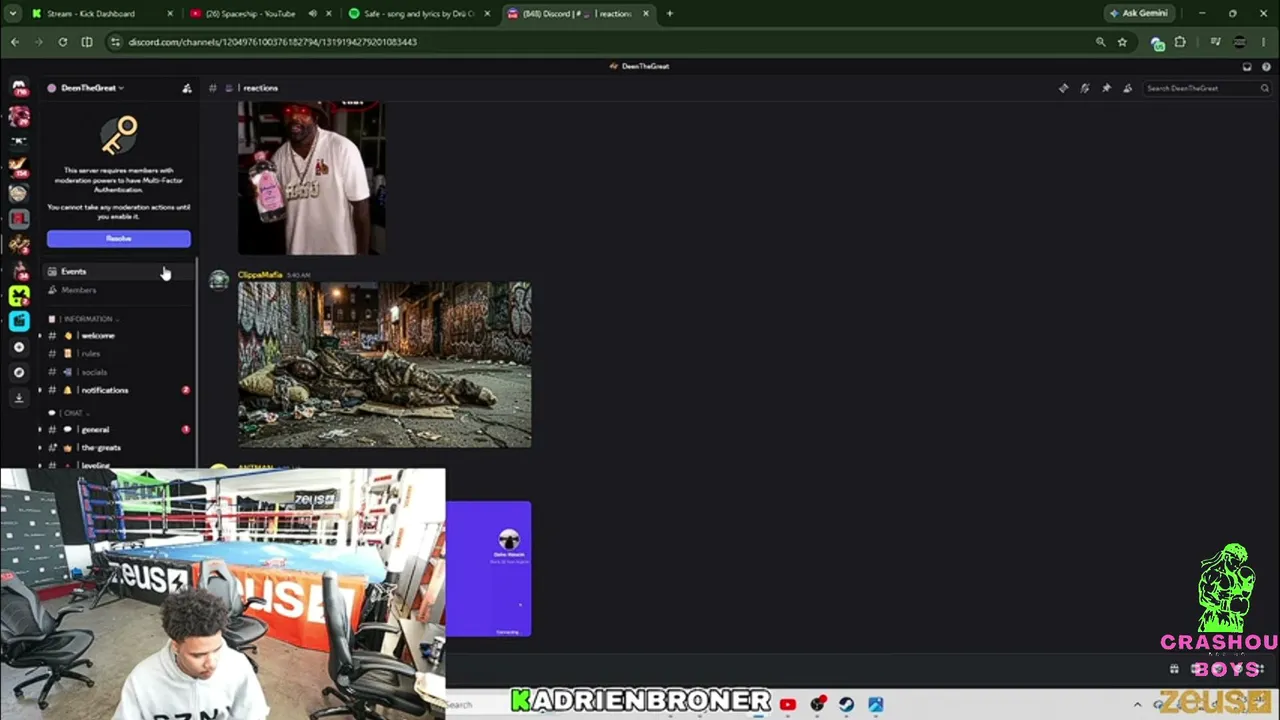The image size is (1280, 720).
Task: Open the Threads icon in channel header
Action: click(1063, 88)
